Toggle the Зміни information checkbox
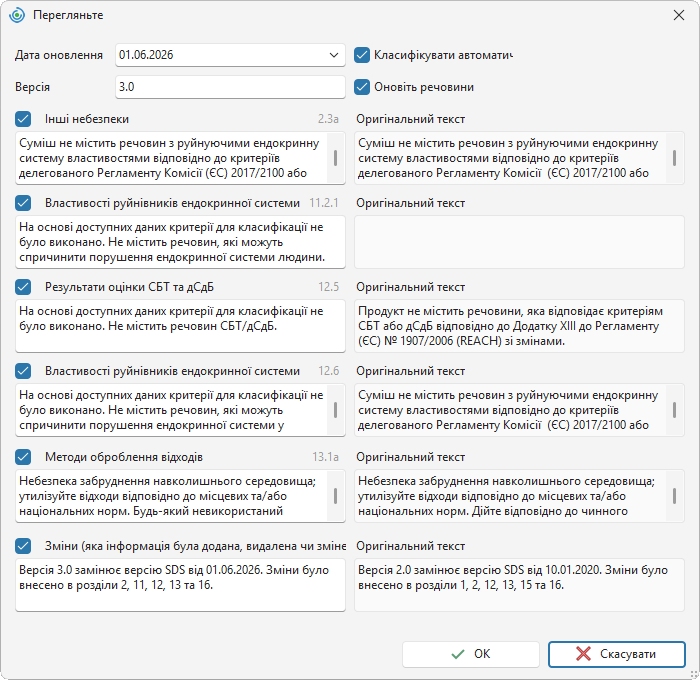This screenshot has width=700, height=680. click(x=23, y=546)
